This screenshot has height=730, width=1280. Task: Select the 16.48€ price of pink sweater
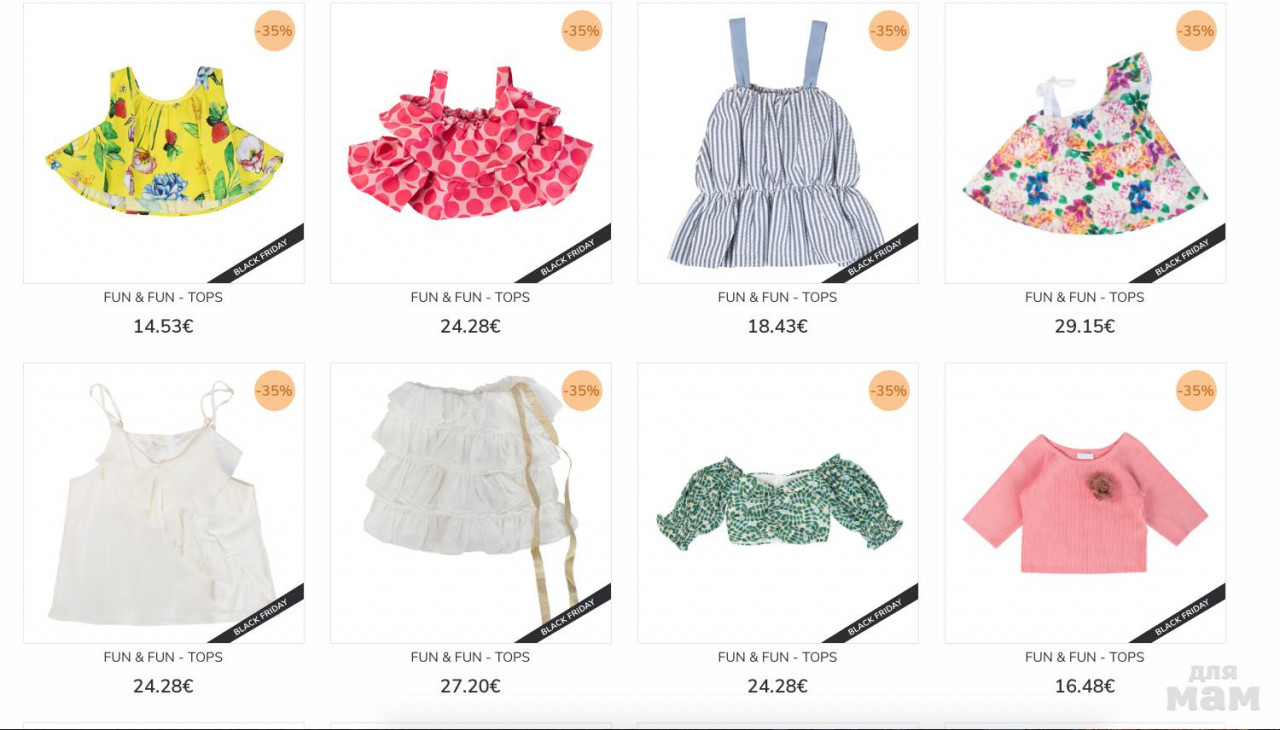(x=1085, y=686)
